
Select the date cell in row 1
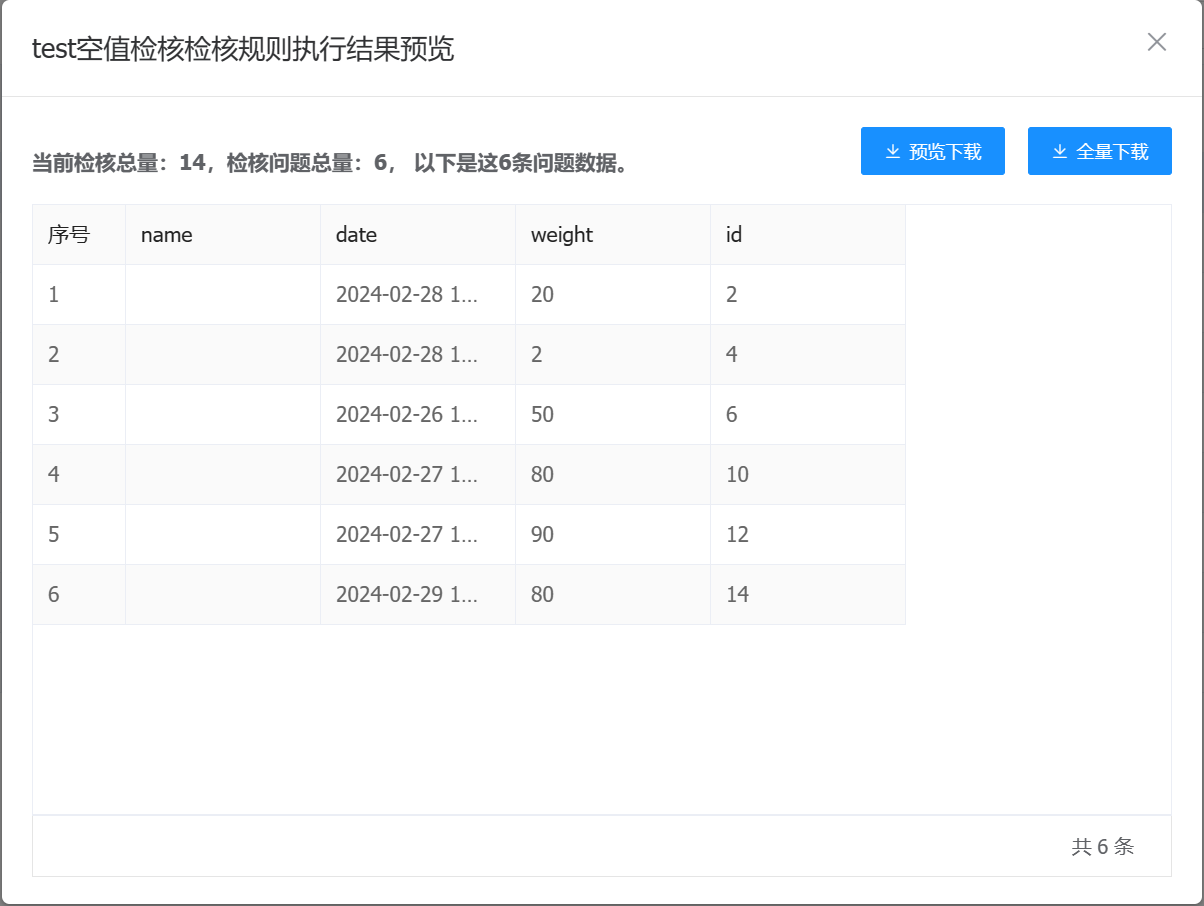point(406,295)
